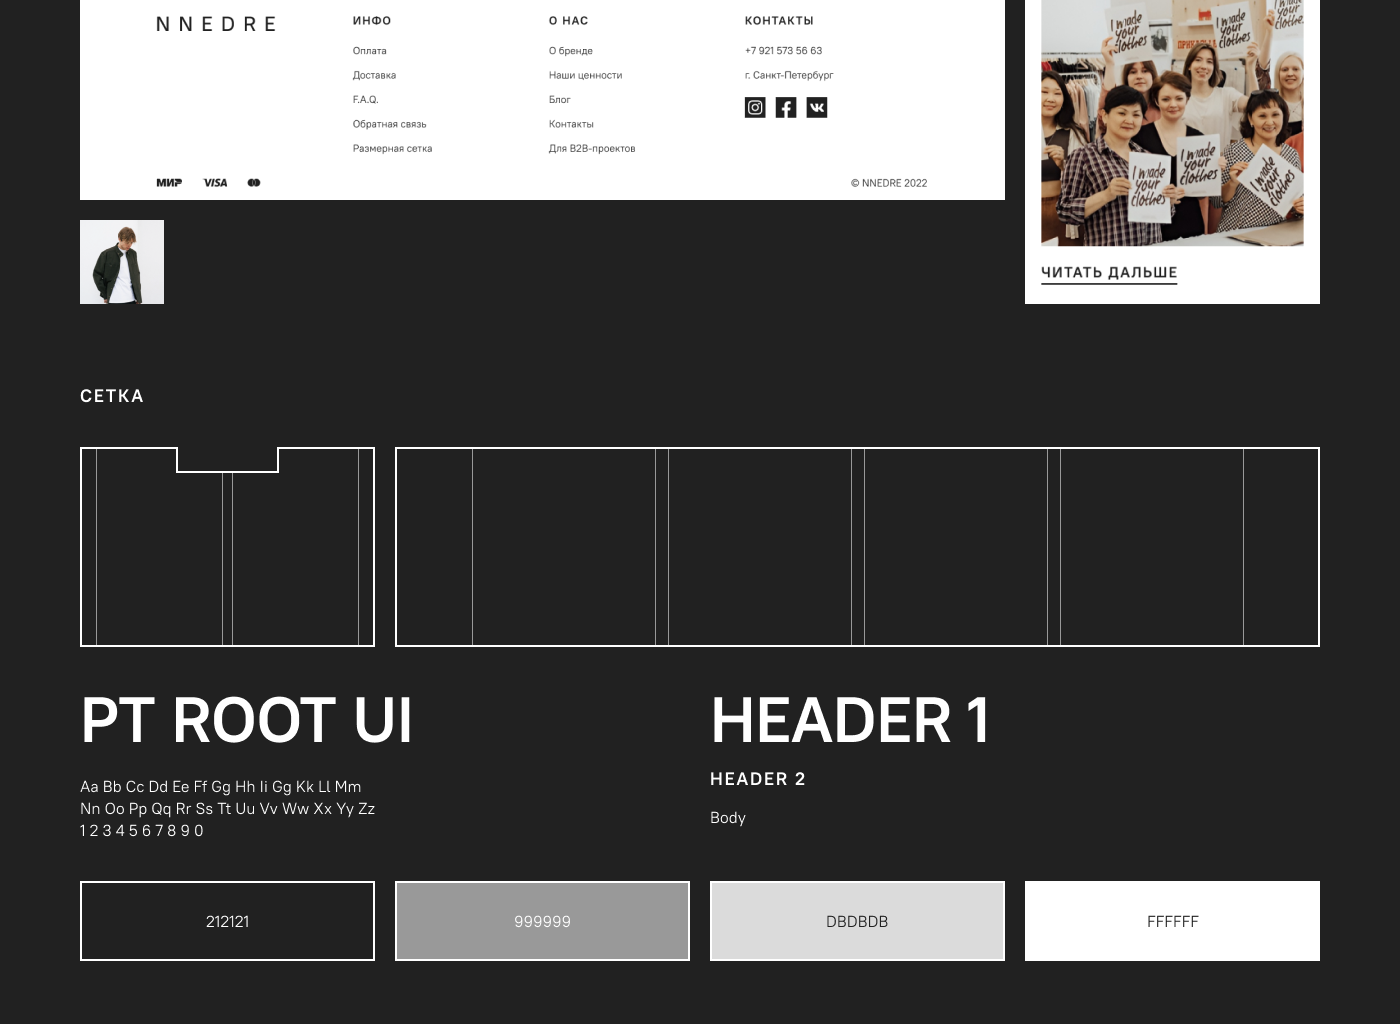Click the Mastercard payment logo
1400x1024 pixels.
(254, 183)
